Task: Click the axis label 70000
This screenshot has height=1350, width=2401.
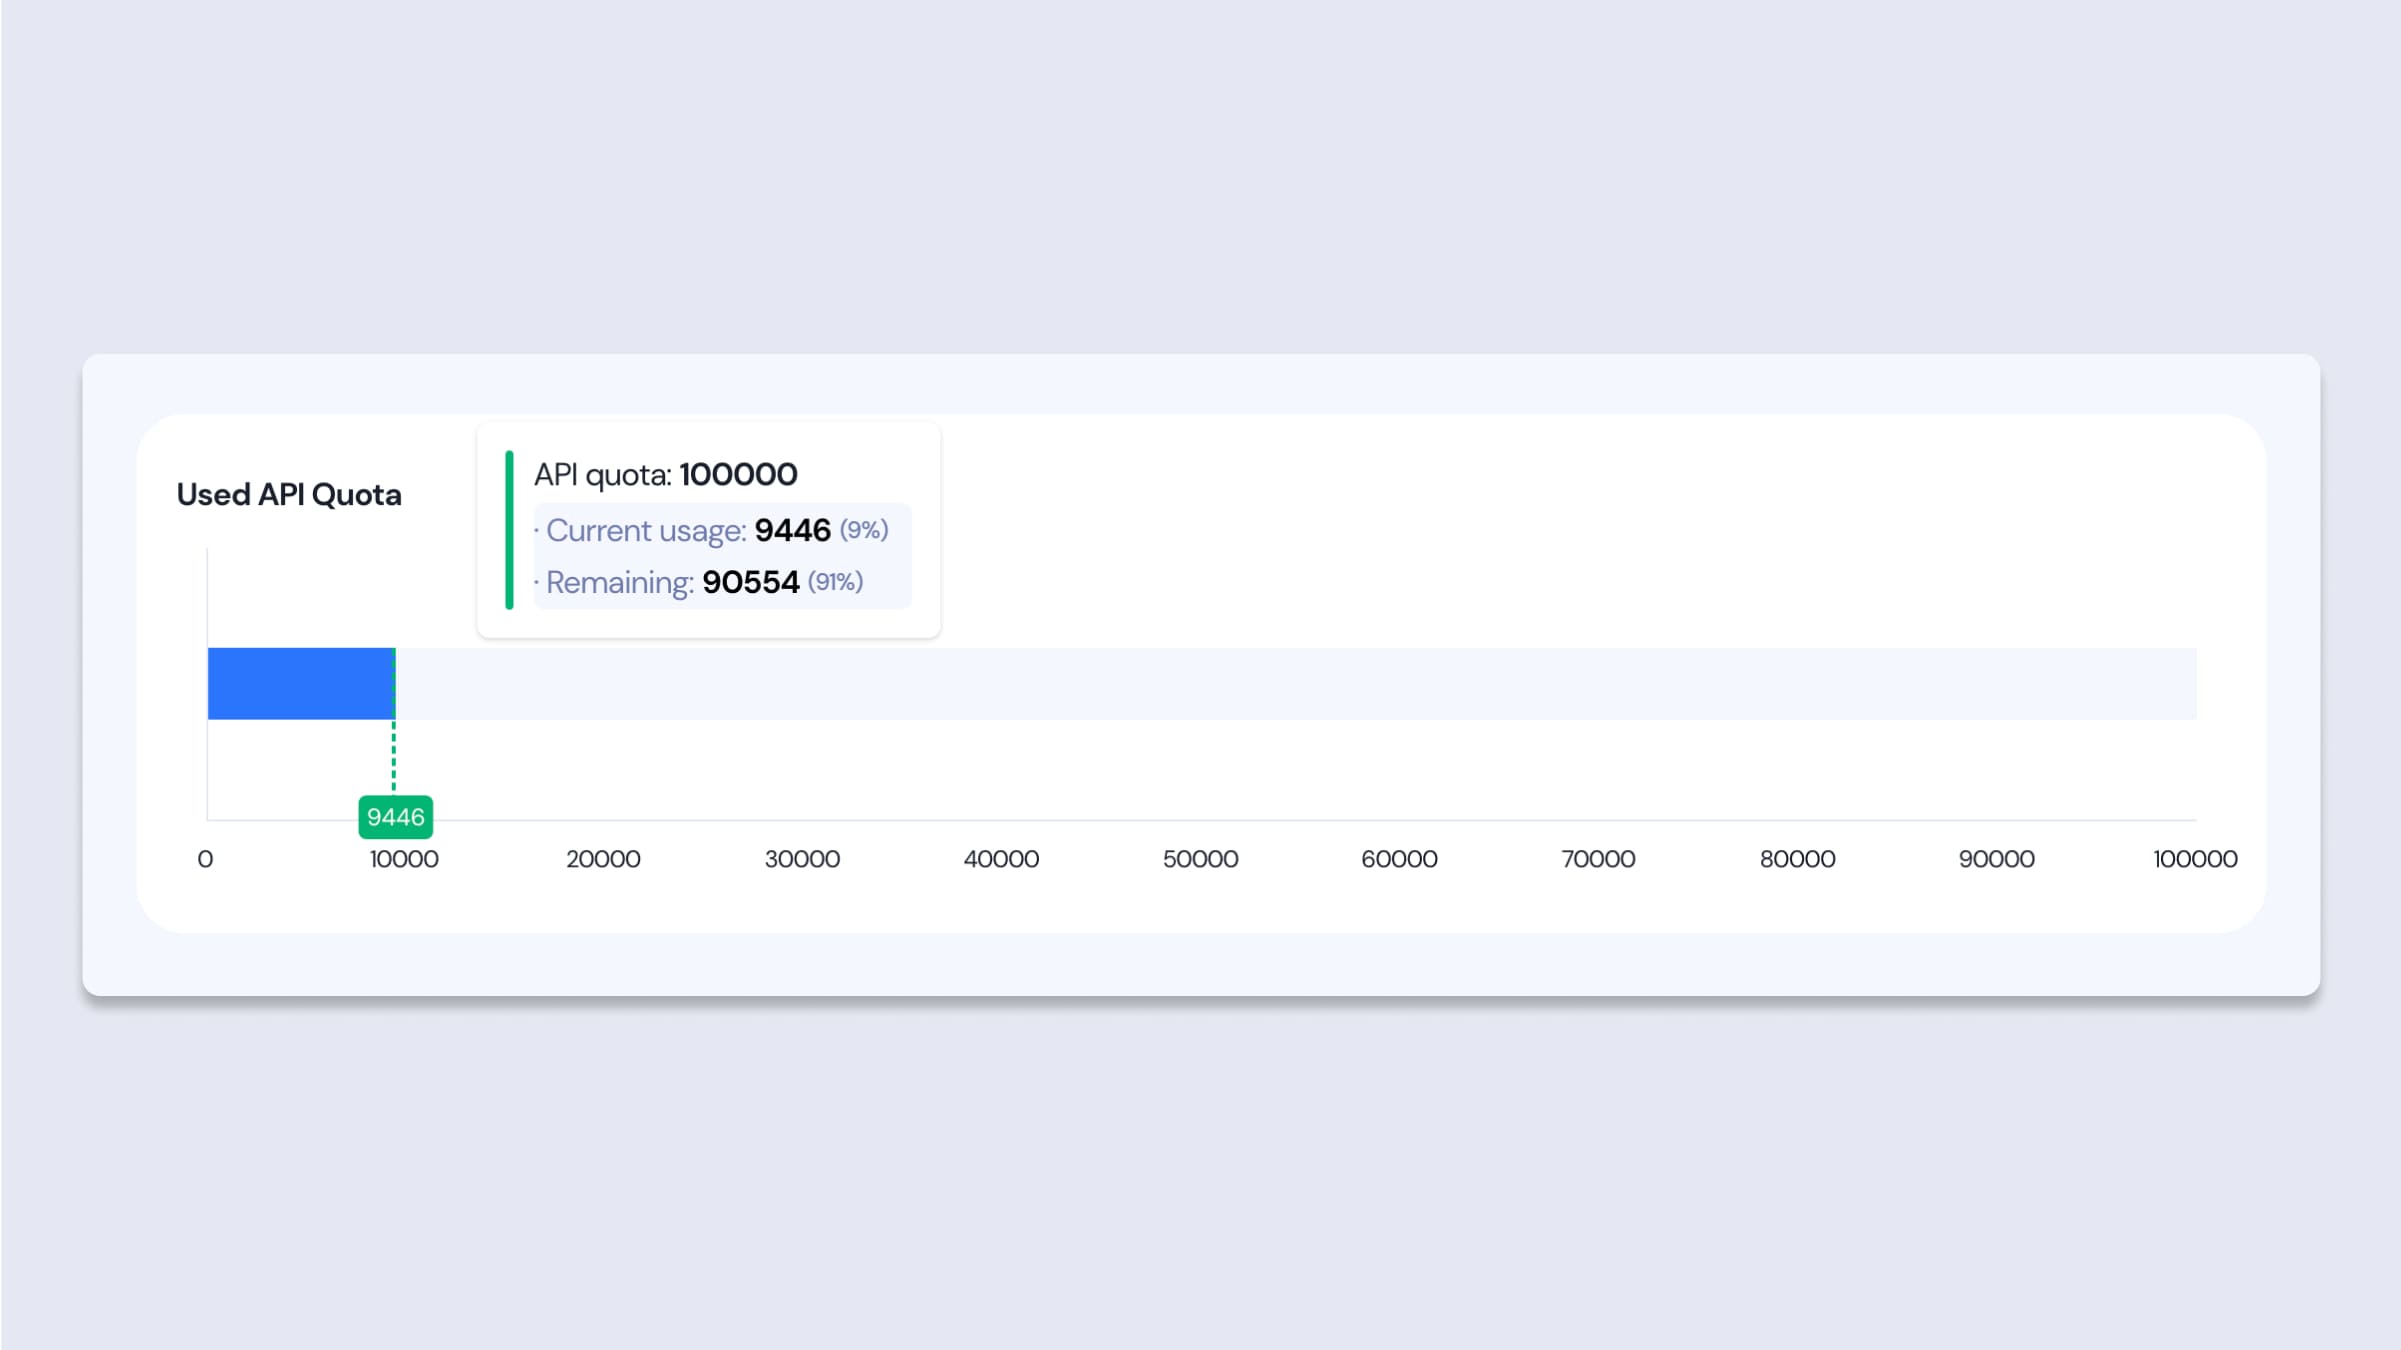Action: (1598, 859)
